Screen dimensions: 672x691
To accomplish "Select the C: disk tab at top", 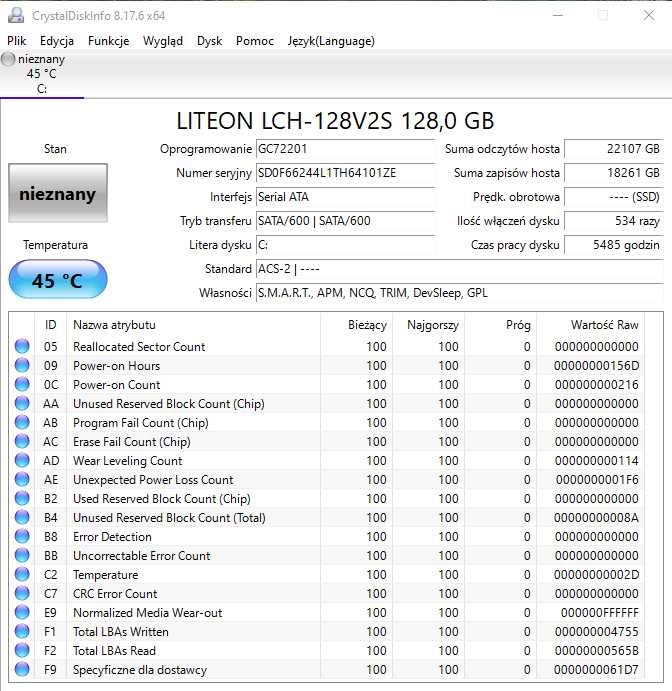I will coord(42,74).
